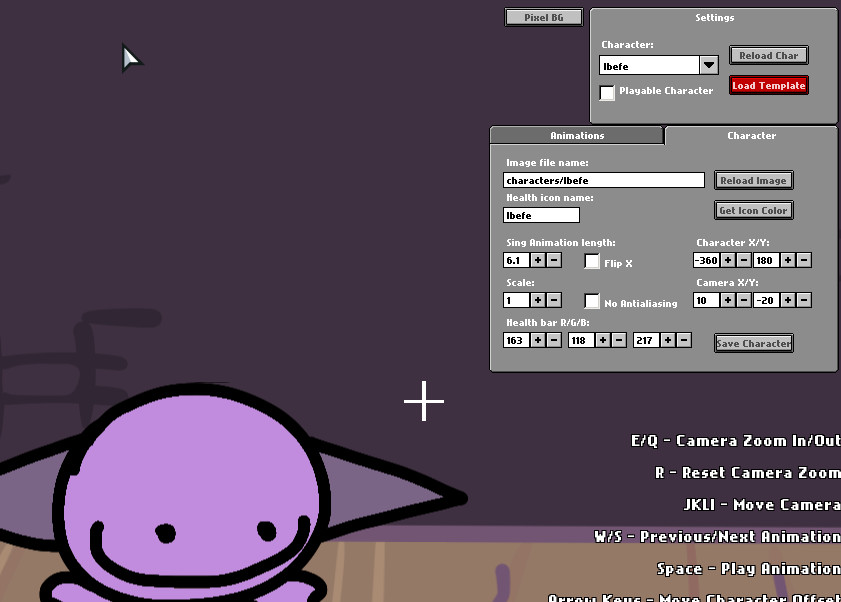Click the Save Character button
The width and height of the screenshot is (841, 602).
(754, 343)
